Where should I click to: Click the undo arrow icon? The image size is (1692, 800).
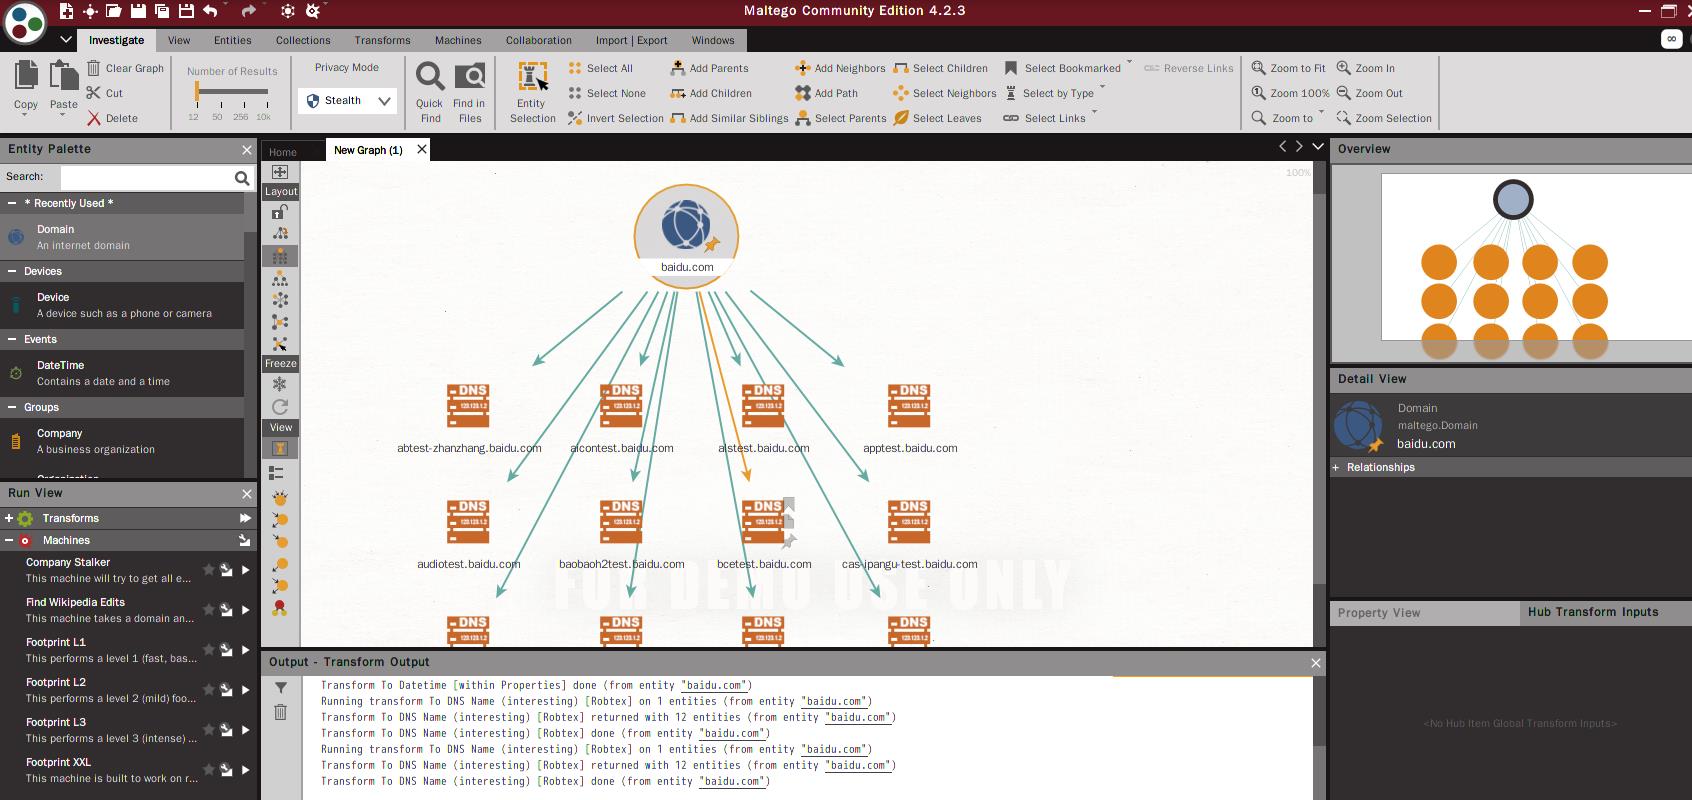[x=210, y=11]
